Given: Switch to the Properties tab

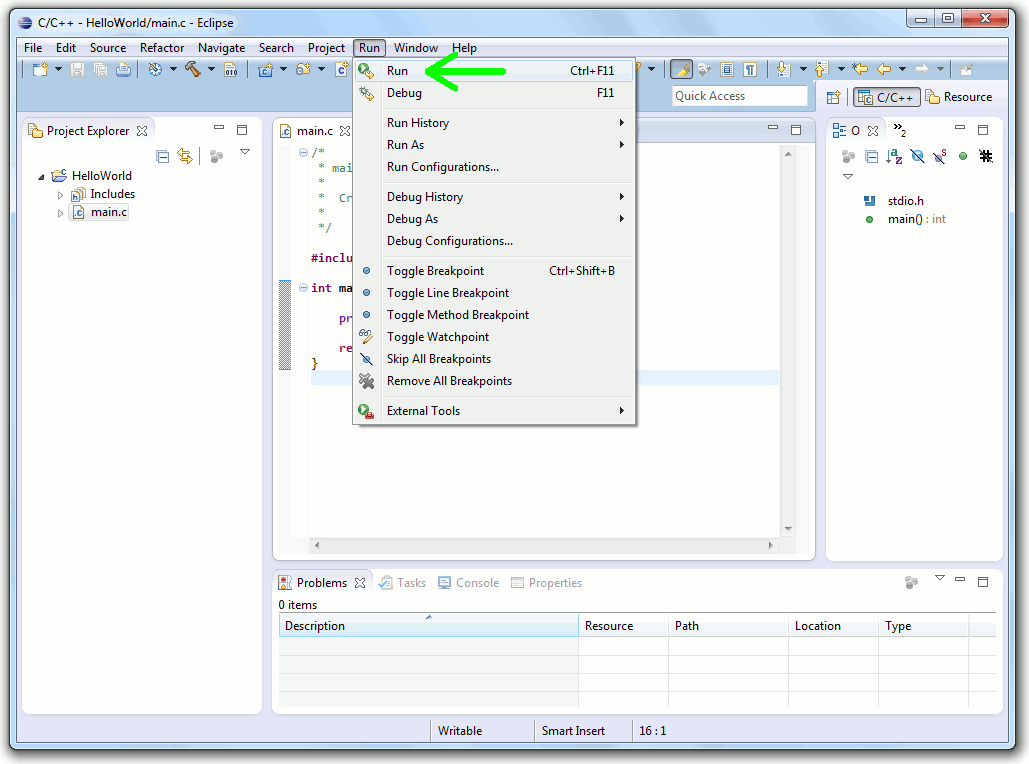Looking at the screenshot, I should (x=547, y=583).
